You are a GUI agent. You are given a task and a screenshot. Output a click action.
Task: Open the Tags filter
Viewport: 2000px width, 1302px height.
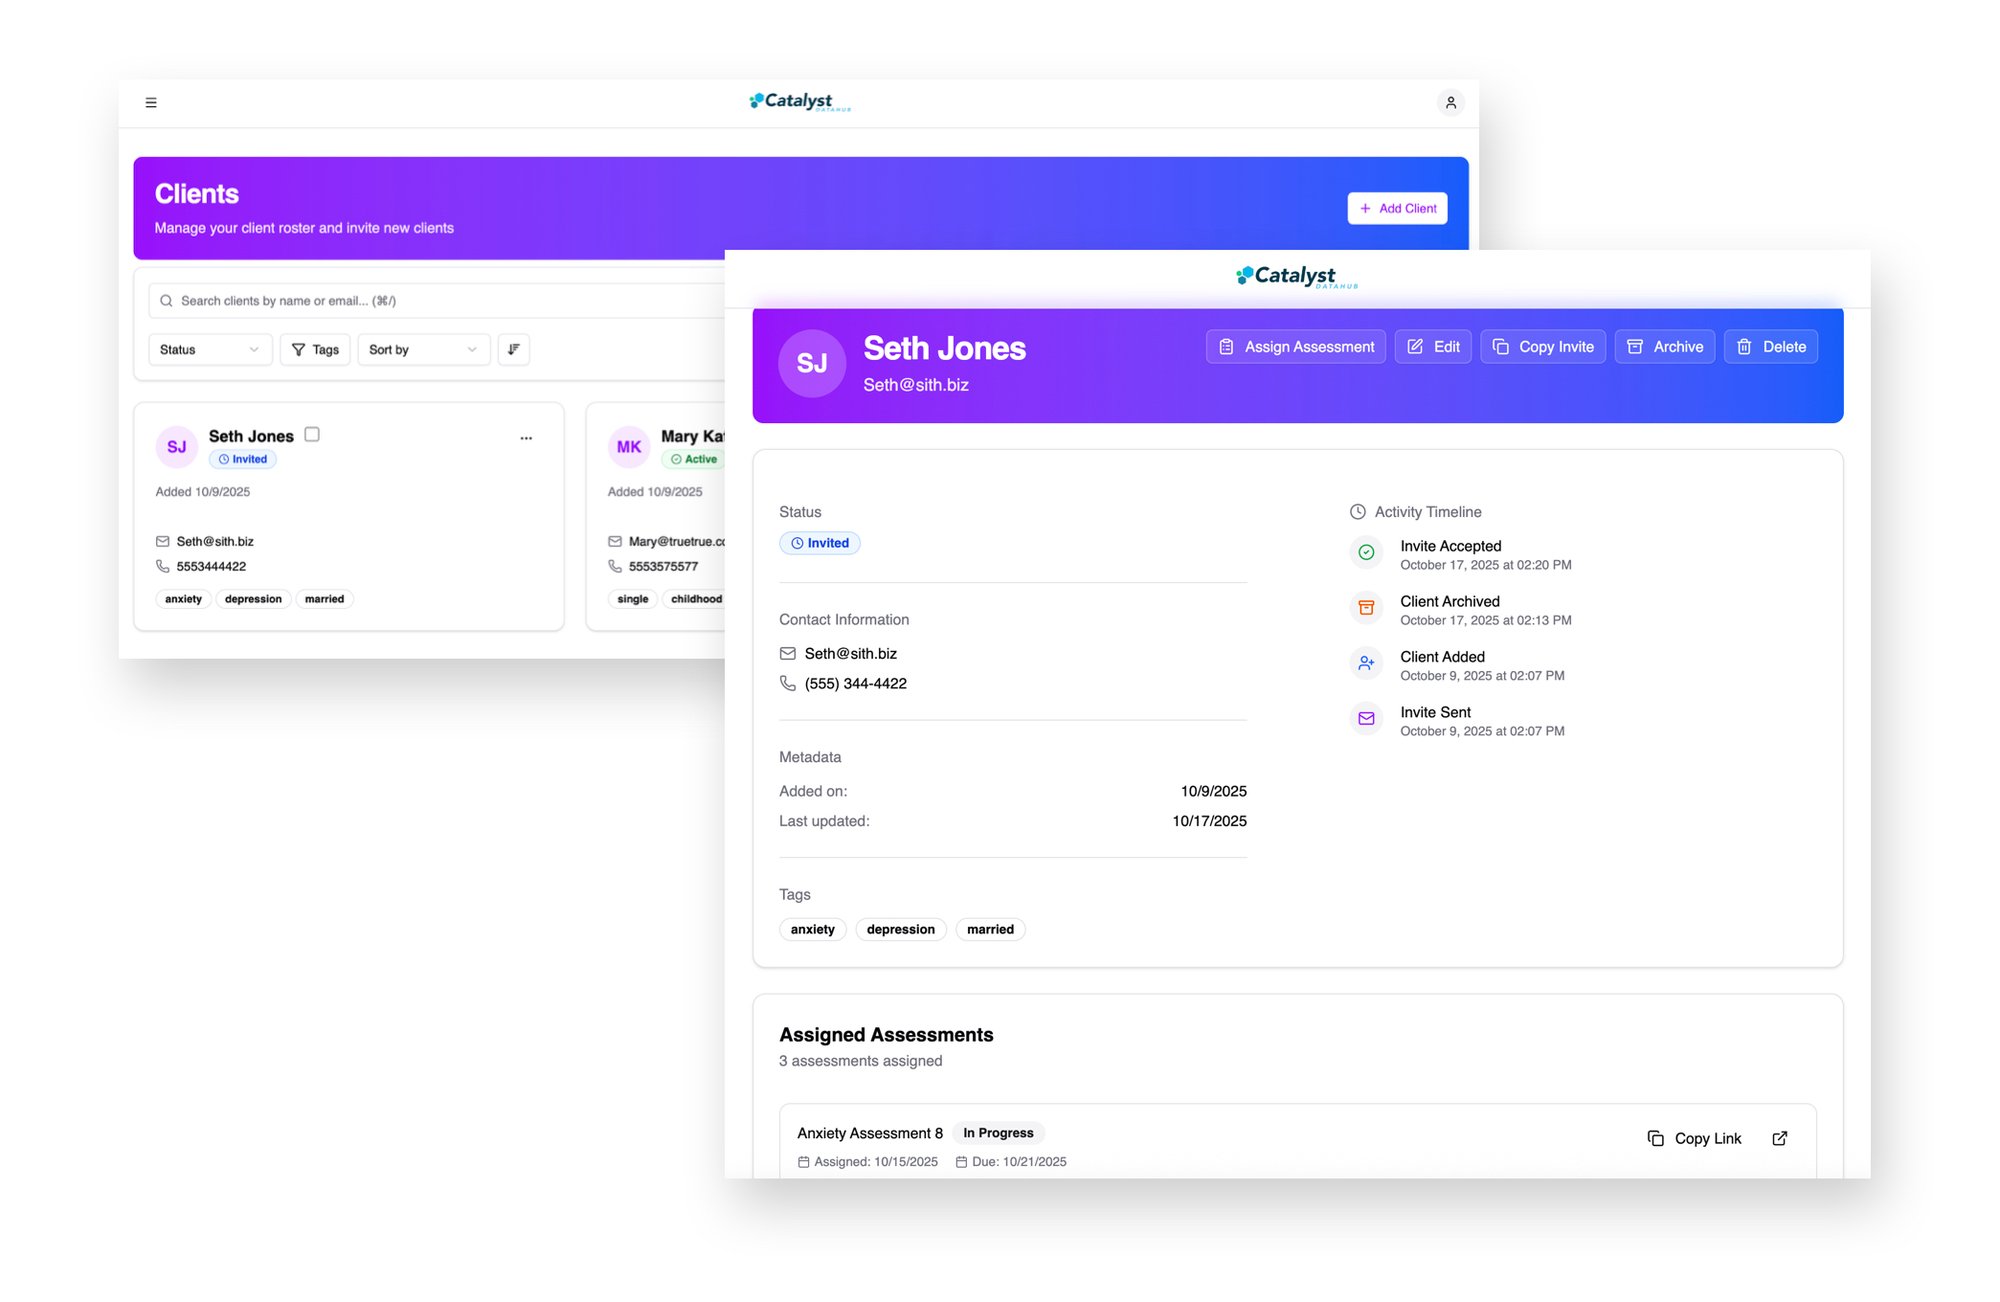(315, 349)
